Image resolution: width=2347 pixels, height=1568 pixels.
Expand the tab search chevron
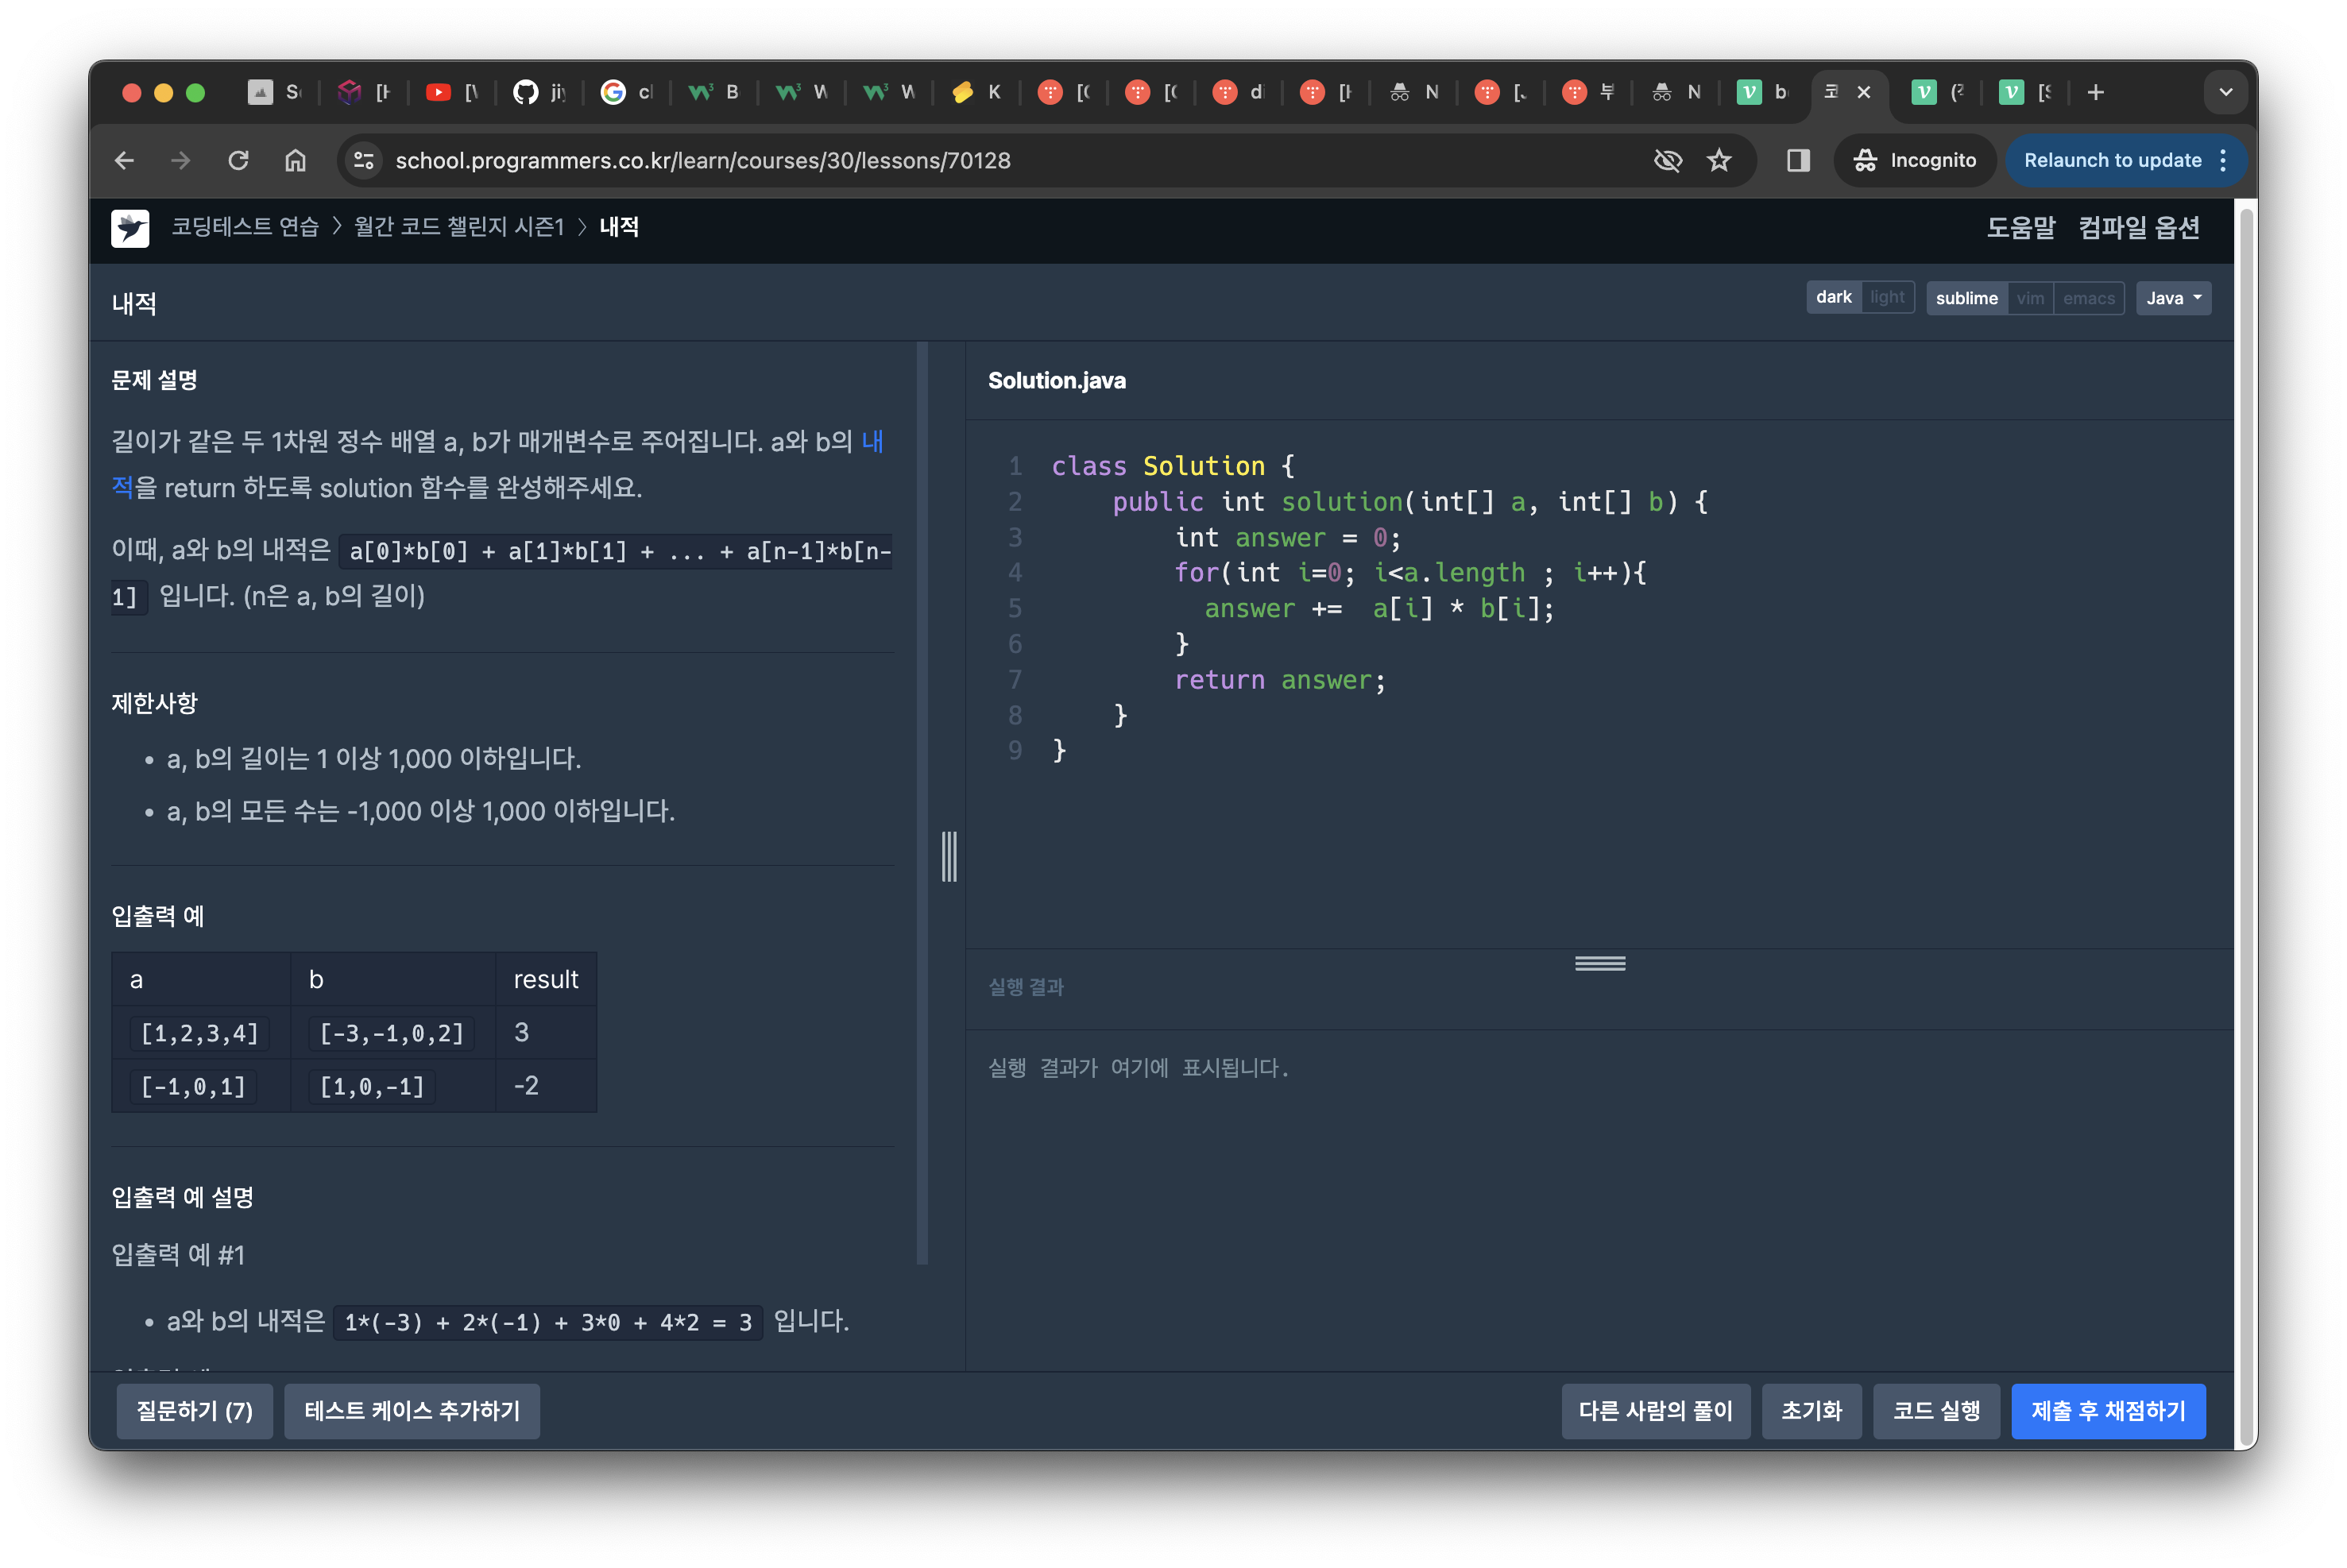coord(2225,92)
